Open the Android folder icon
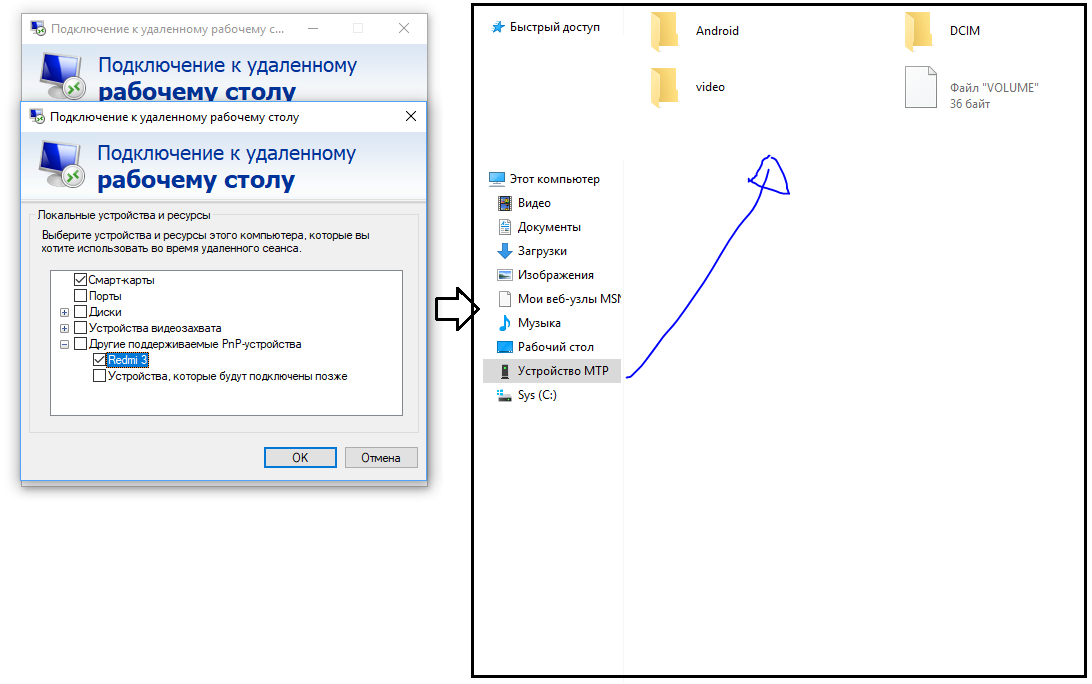 664,31
